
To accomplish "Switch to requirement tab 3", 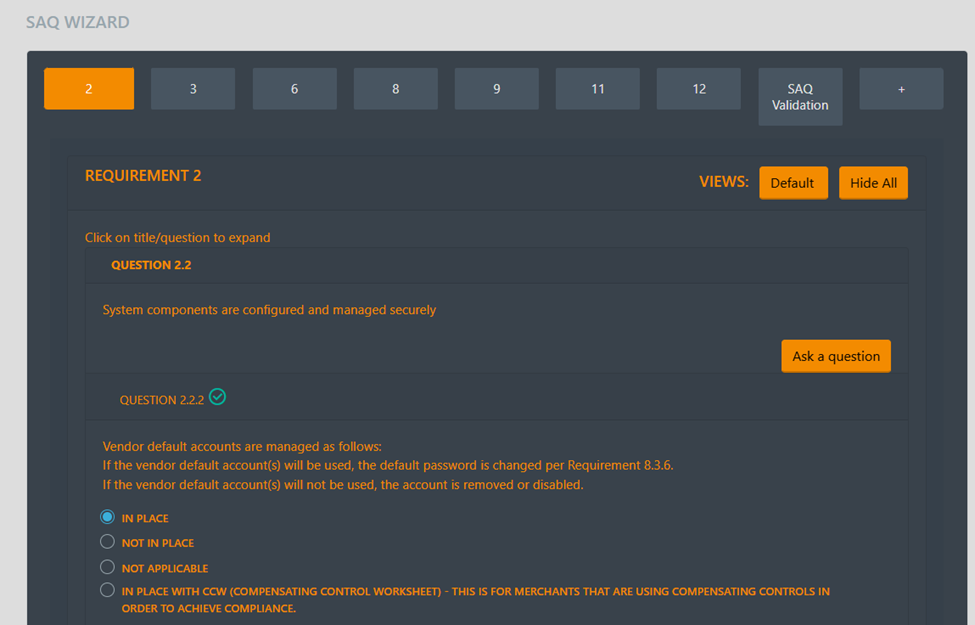I will coord(193,89).
